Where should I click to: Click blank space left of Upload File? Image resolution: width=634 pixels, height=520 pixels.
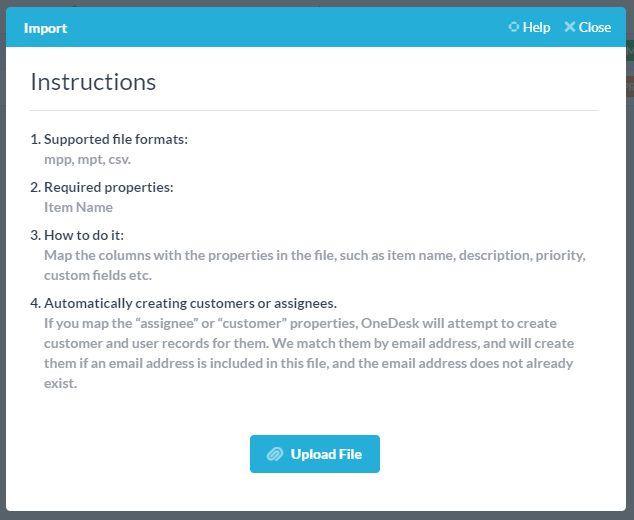click(x=140, y=455)
